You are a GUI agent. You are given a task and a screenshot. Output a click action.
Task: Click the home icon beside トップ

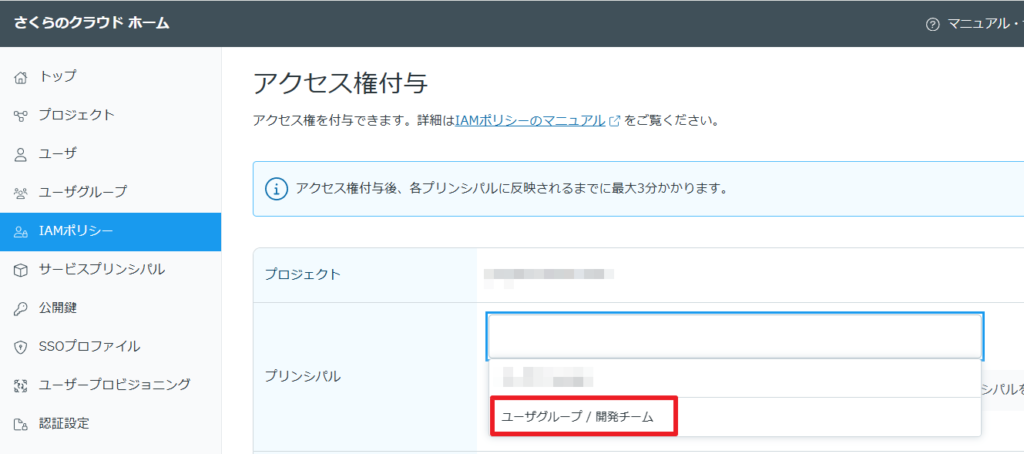click(20, 76)
